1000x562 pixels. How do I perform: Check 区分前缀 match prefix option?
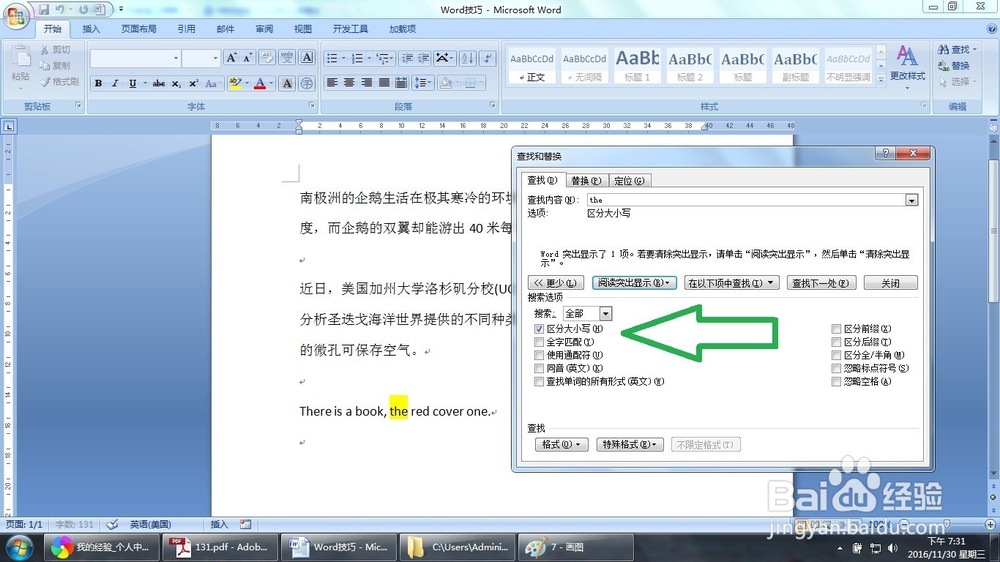pos(836,329)
